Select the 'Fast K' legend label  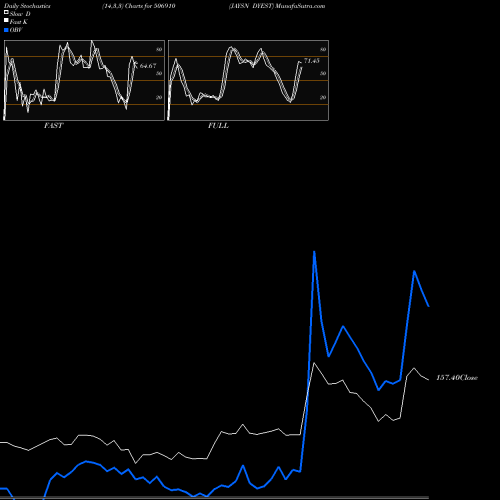(x=19, y=22)
